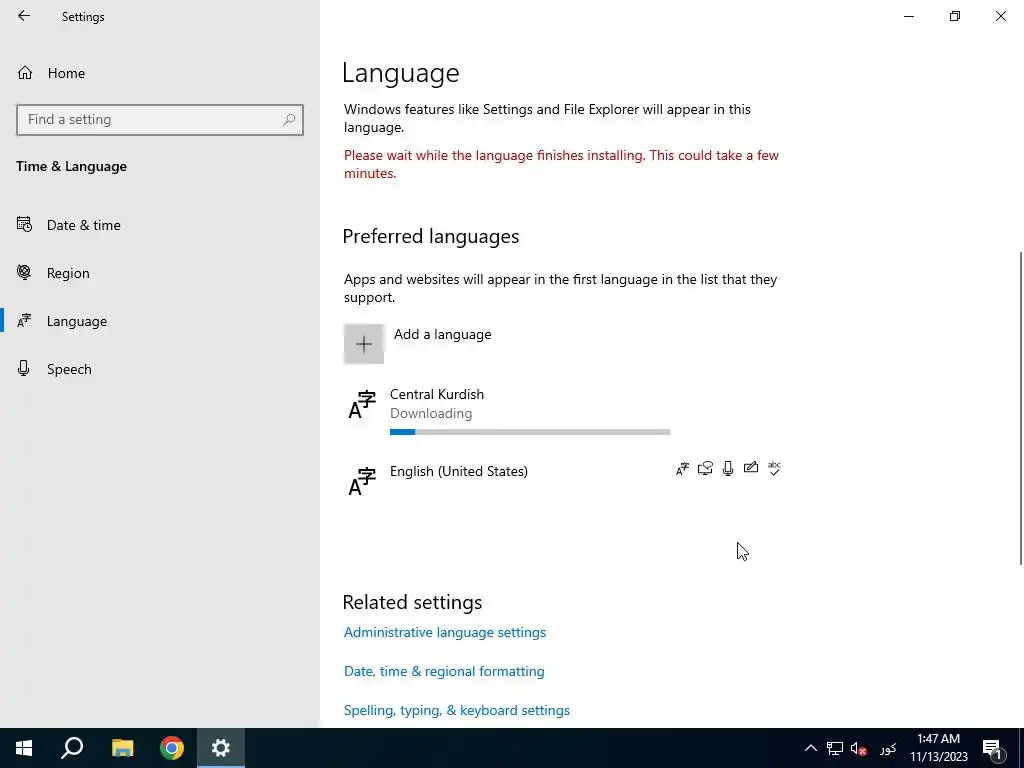Image resolution: width=1024 pixels, height=768 pixels.
Task: Show hidden system tray icons
Action: click(810, 748)
